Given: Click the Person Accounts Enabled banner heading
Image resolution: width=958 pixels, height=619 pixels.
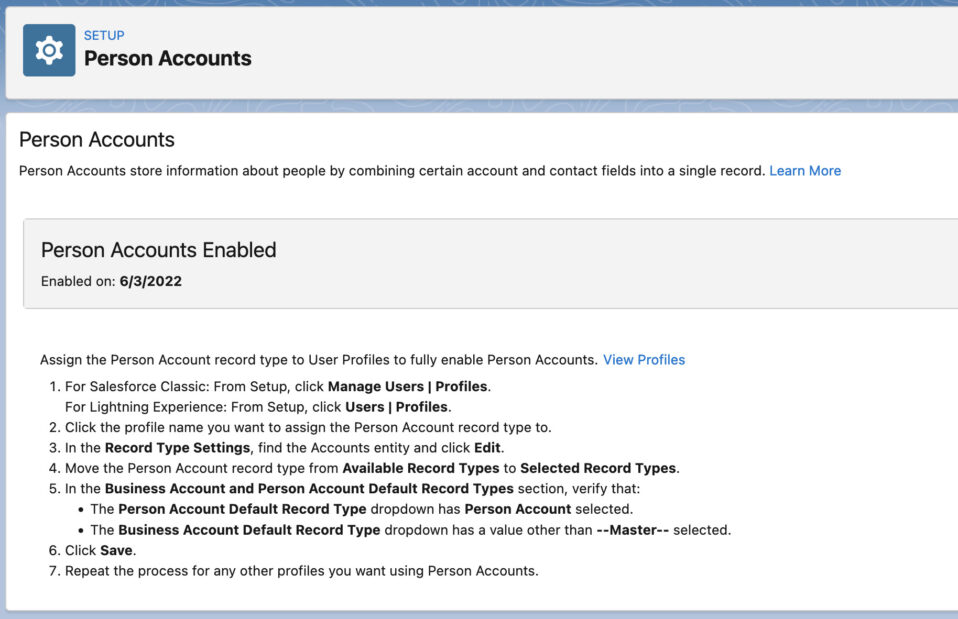Looking at the screenshot, I should [x=157, y=250].
